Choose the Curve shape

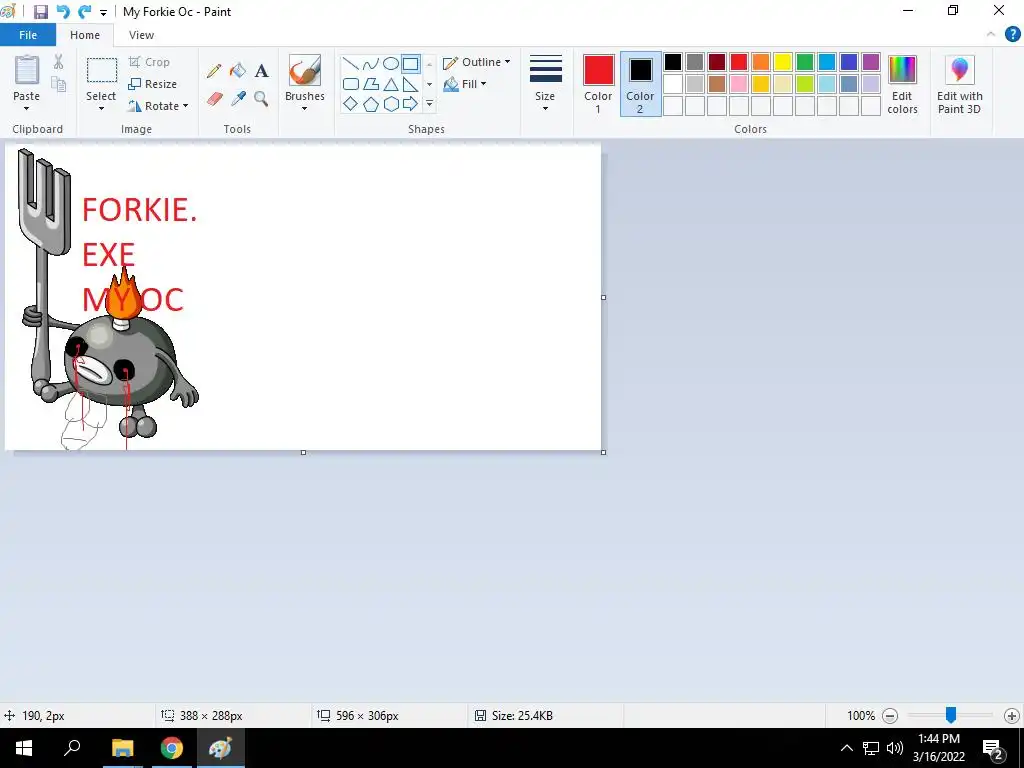370,63
